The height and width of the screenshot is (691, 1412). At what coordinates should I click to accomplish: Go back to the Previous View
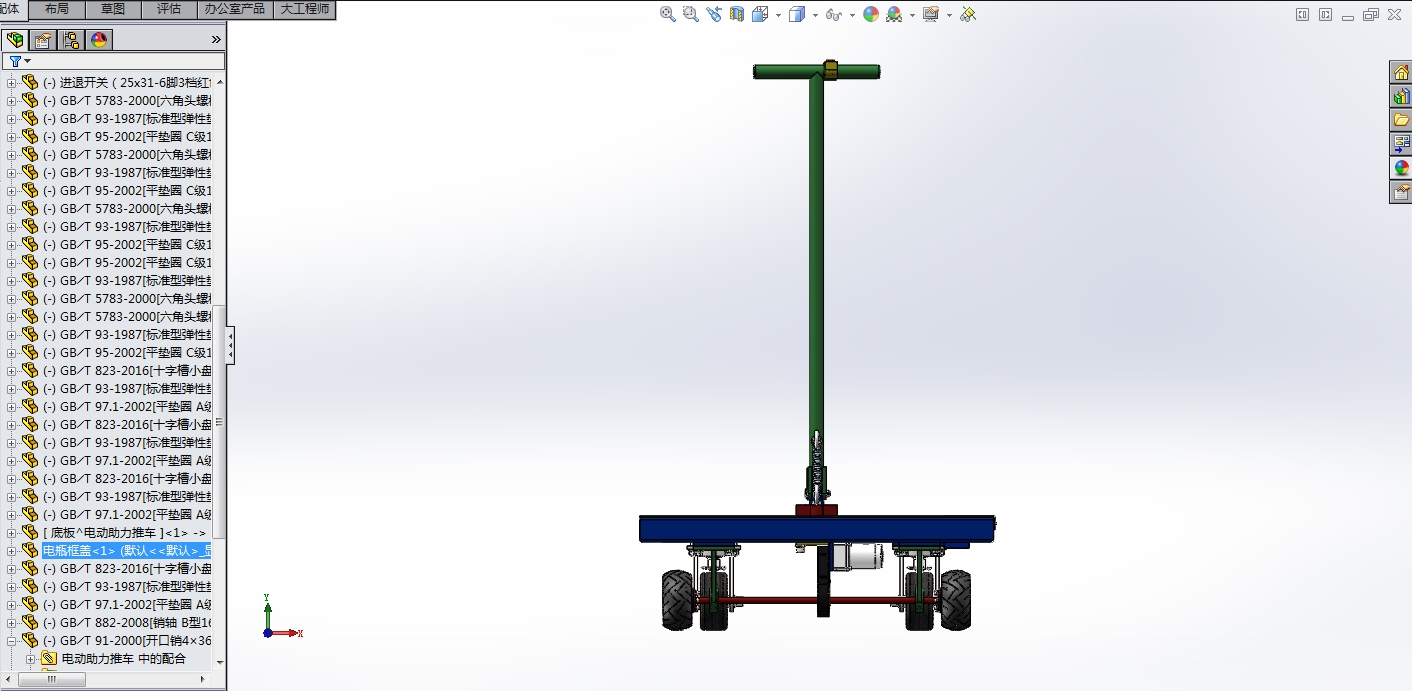713,14
